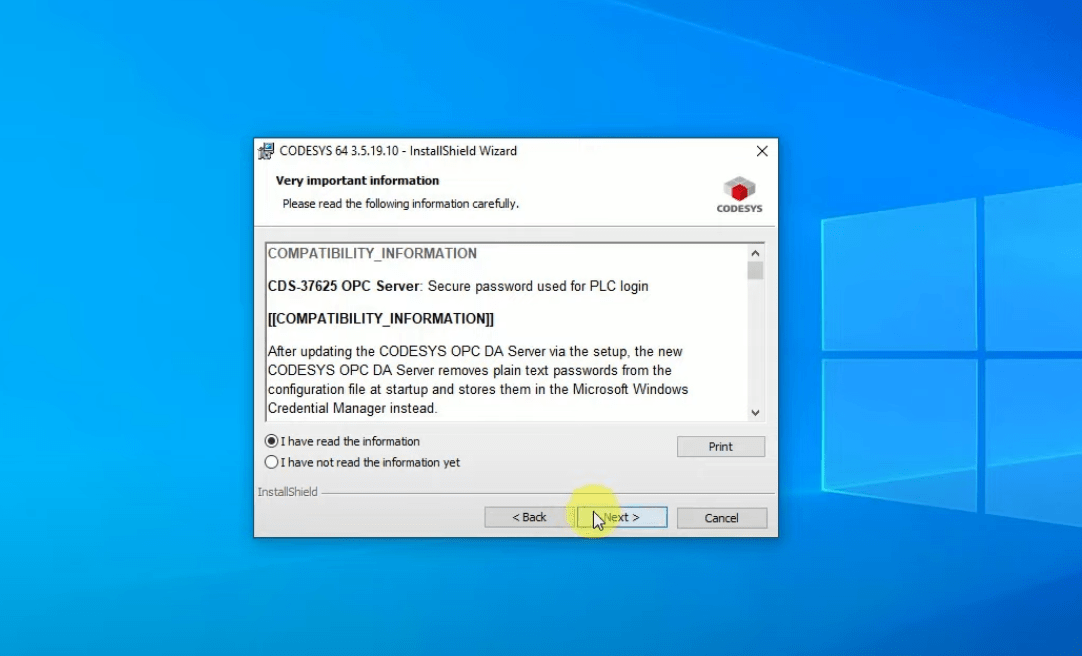Select "I have read the information"
The height and width of the screenshot is (656, 1082).
click(272, 441)
